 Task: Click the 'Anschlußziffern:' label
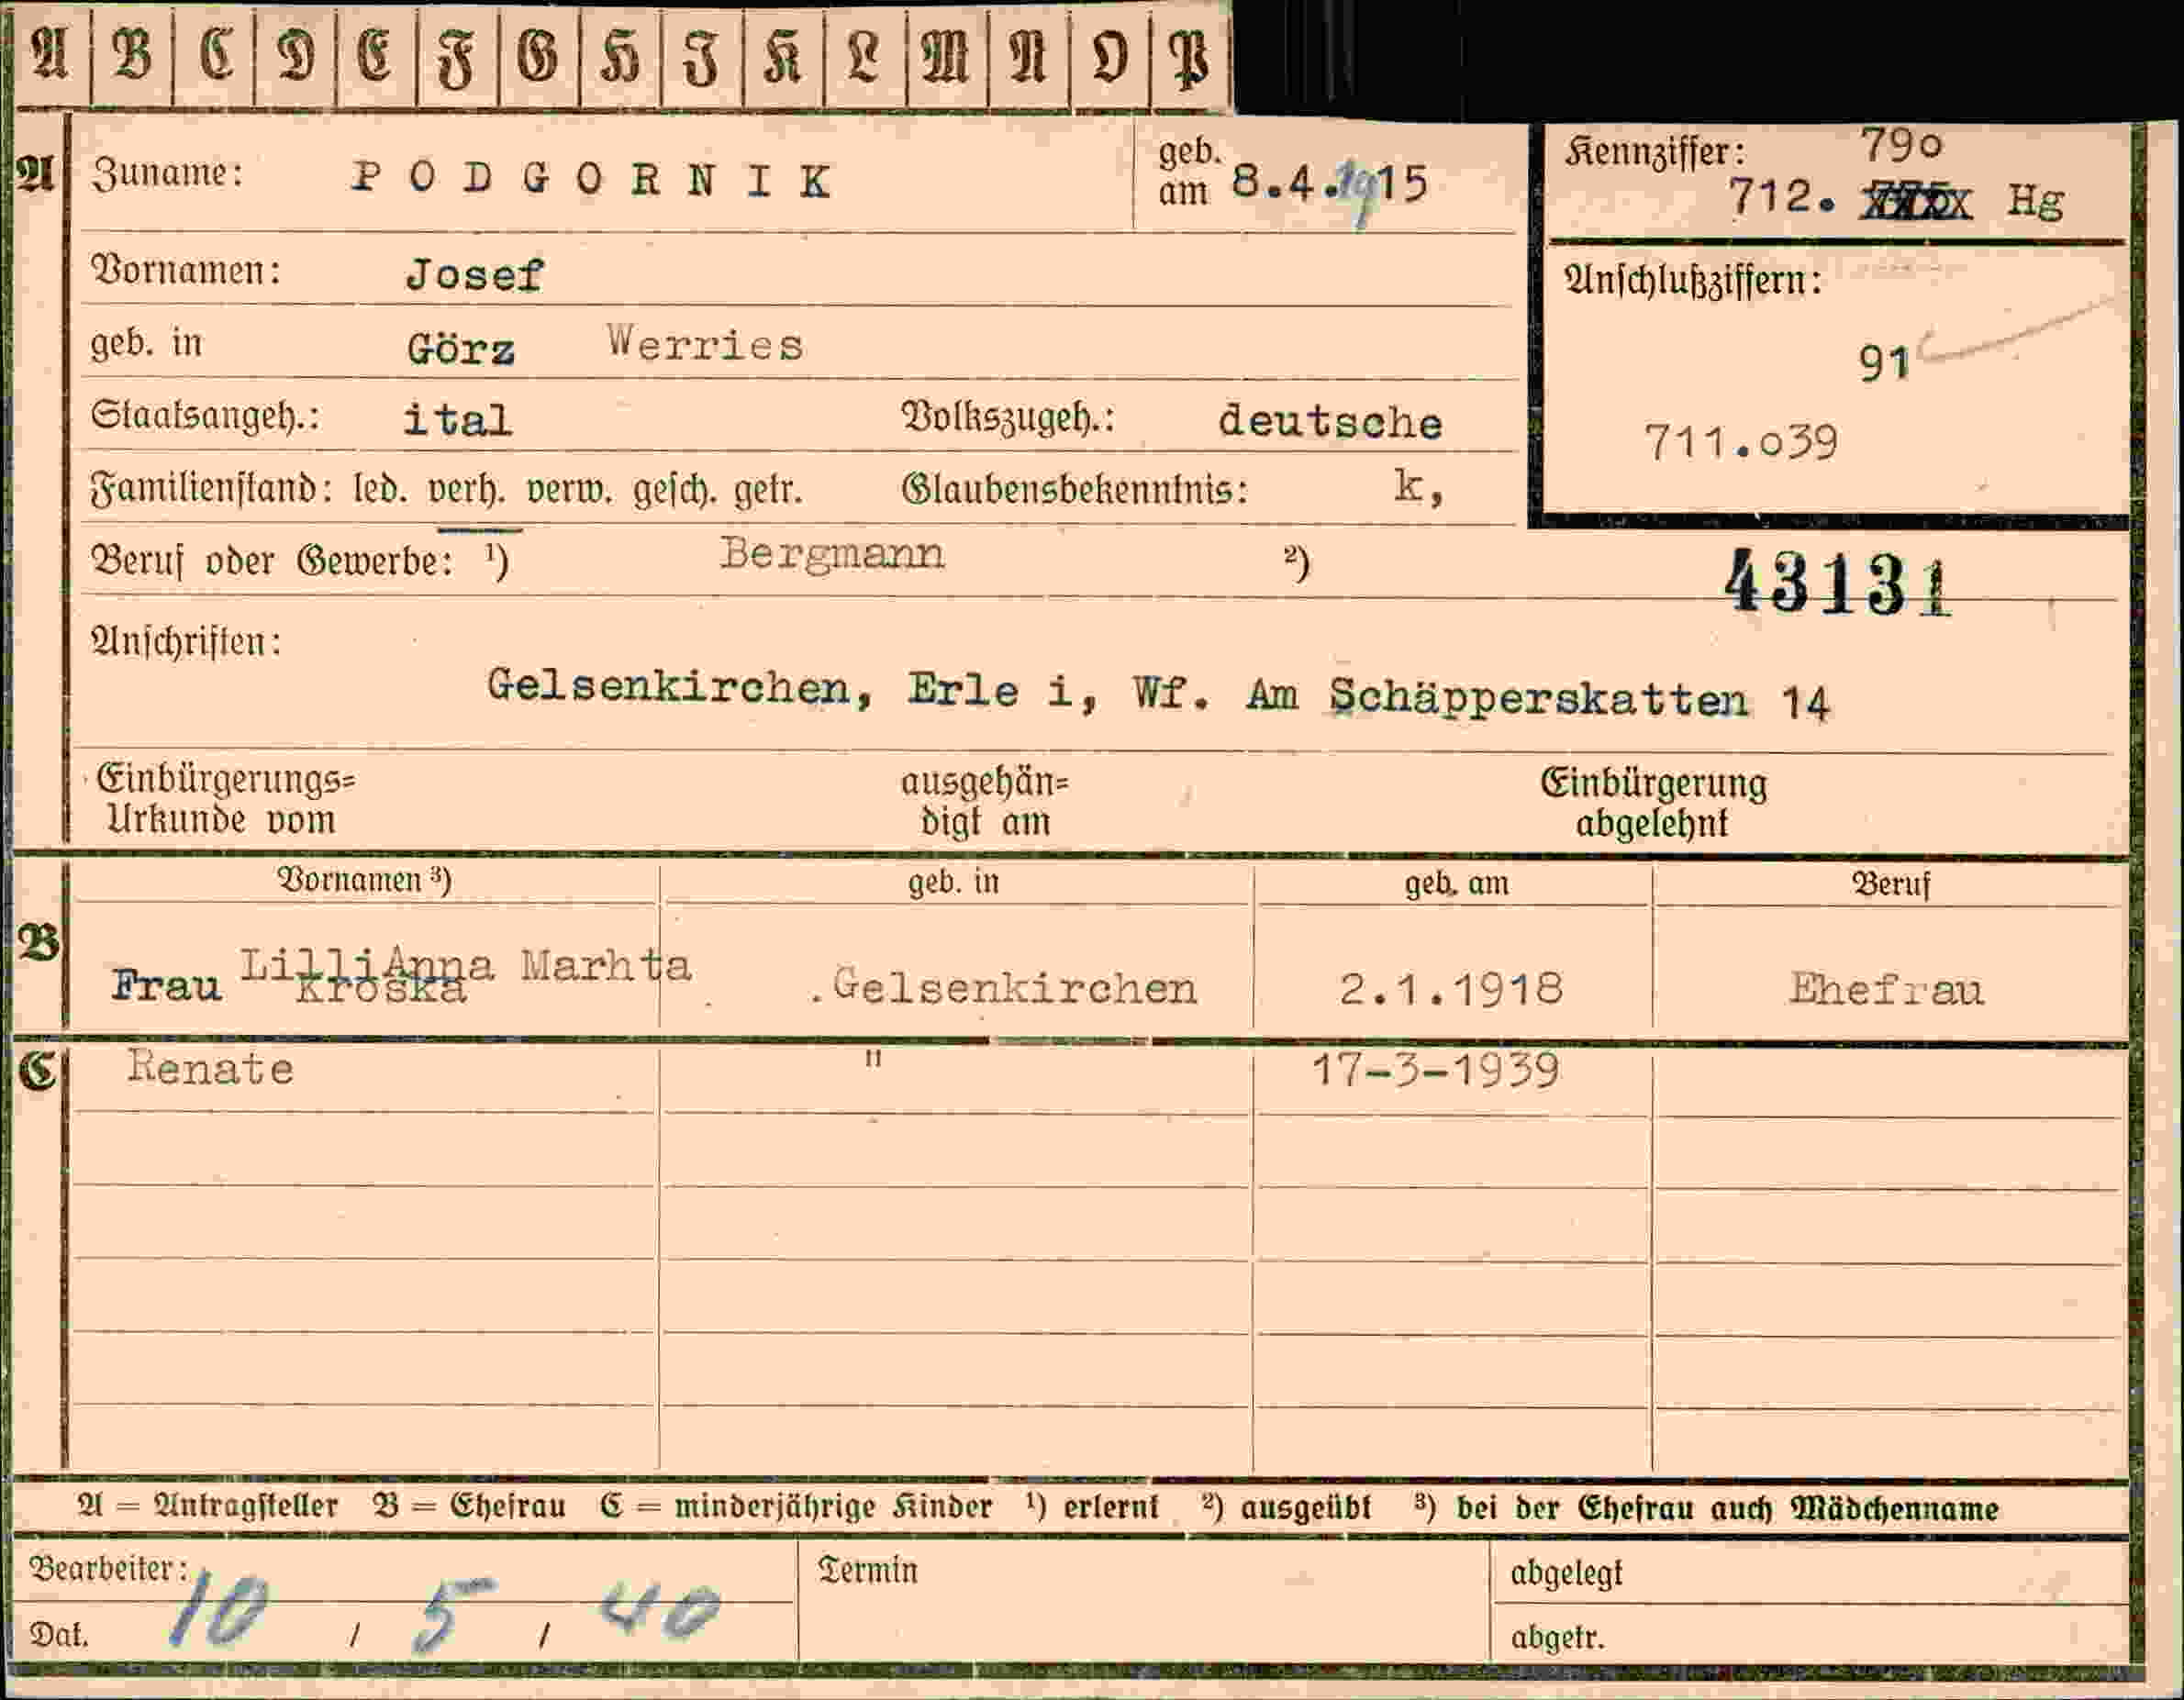[1693, 280]
